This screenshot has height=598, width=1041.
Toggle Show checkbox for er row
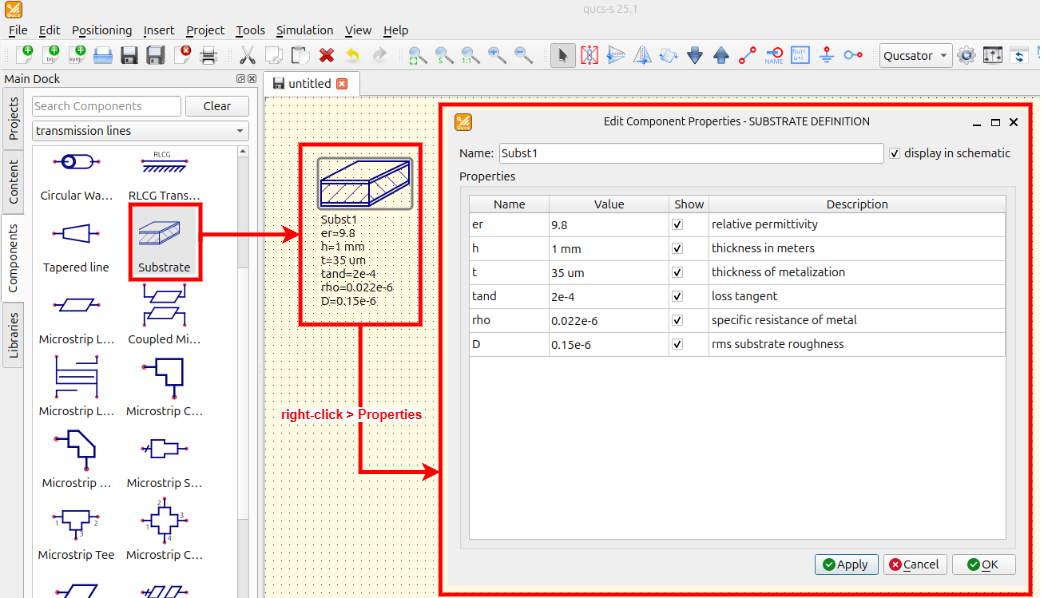click(677, 224)
